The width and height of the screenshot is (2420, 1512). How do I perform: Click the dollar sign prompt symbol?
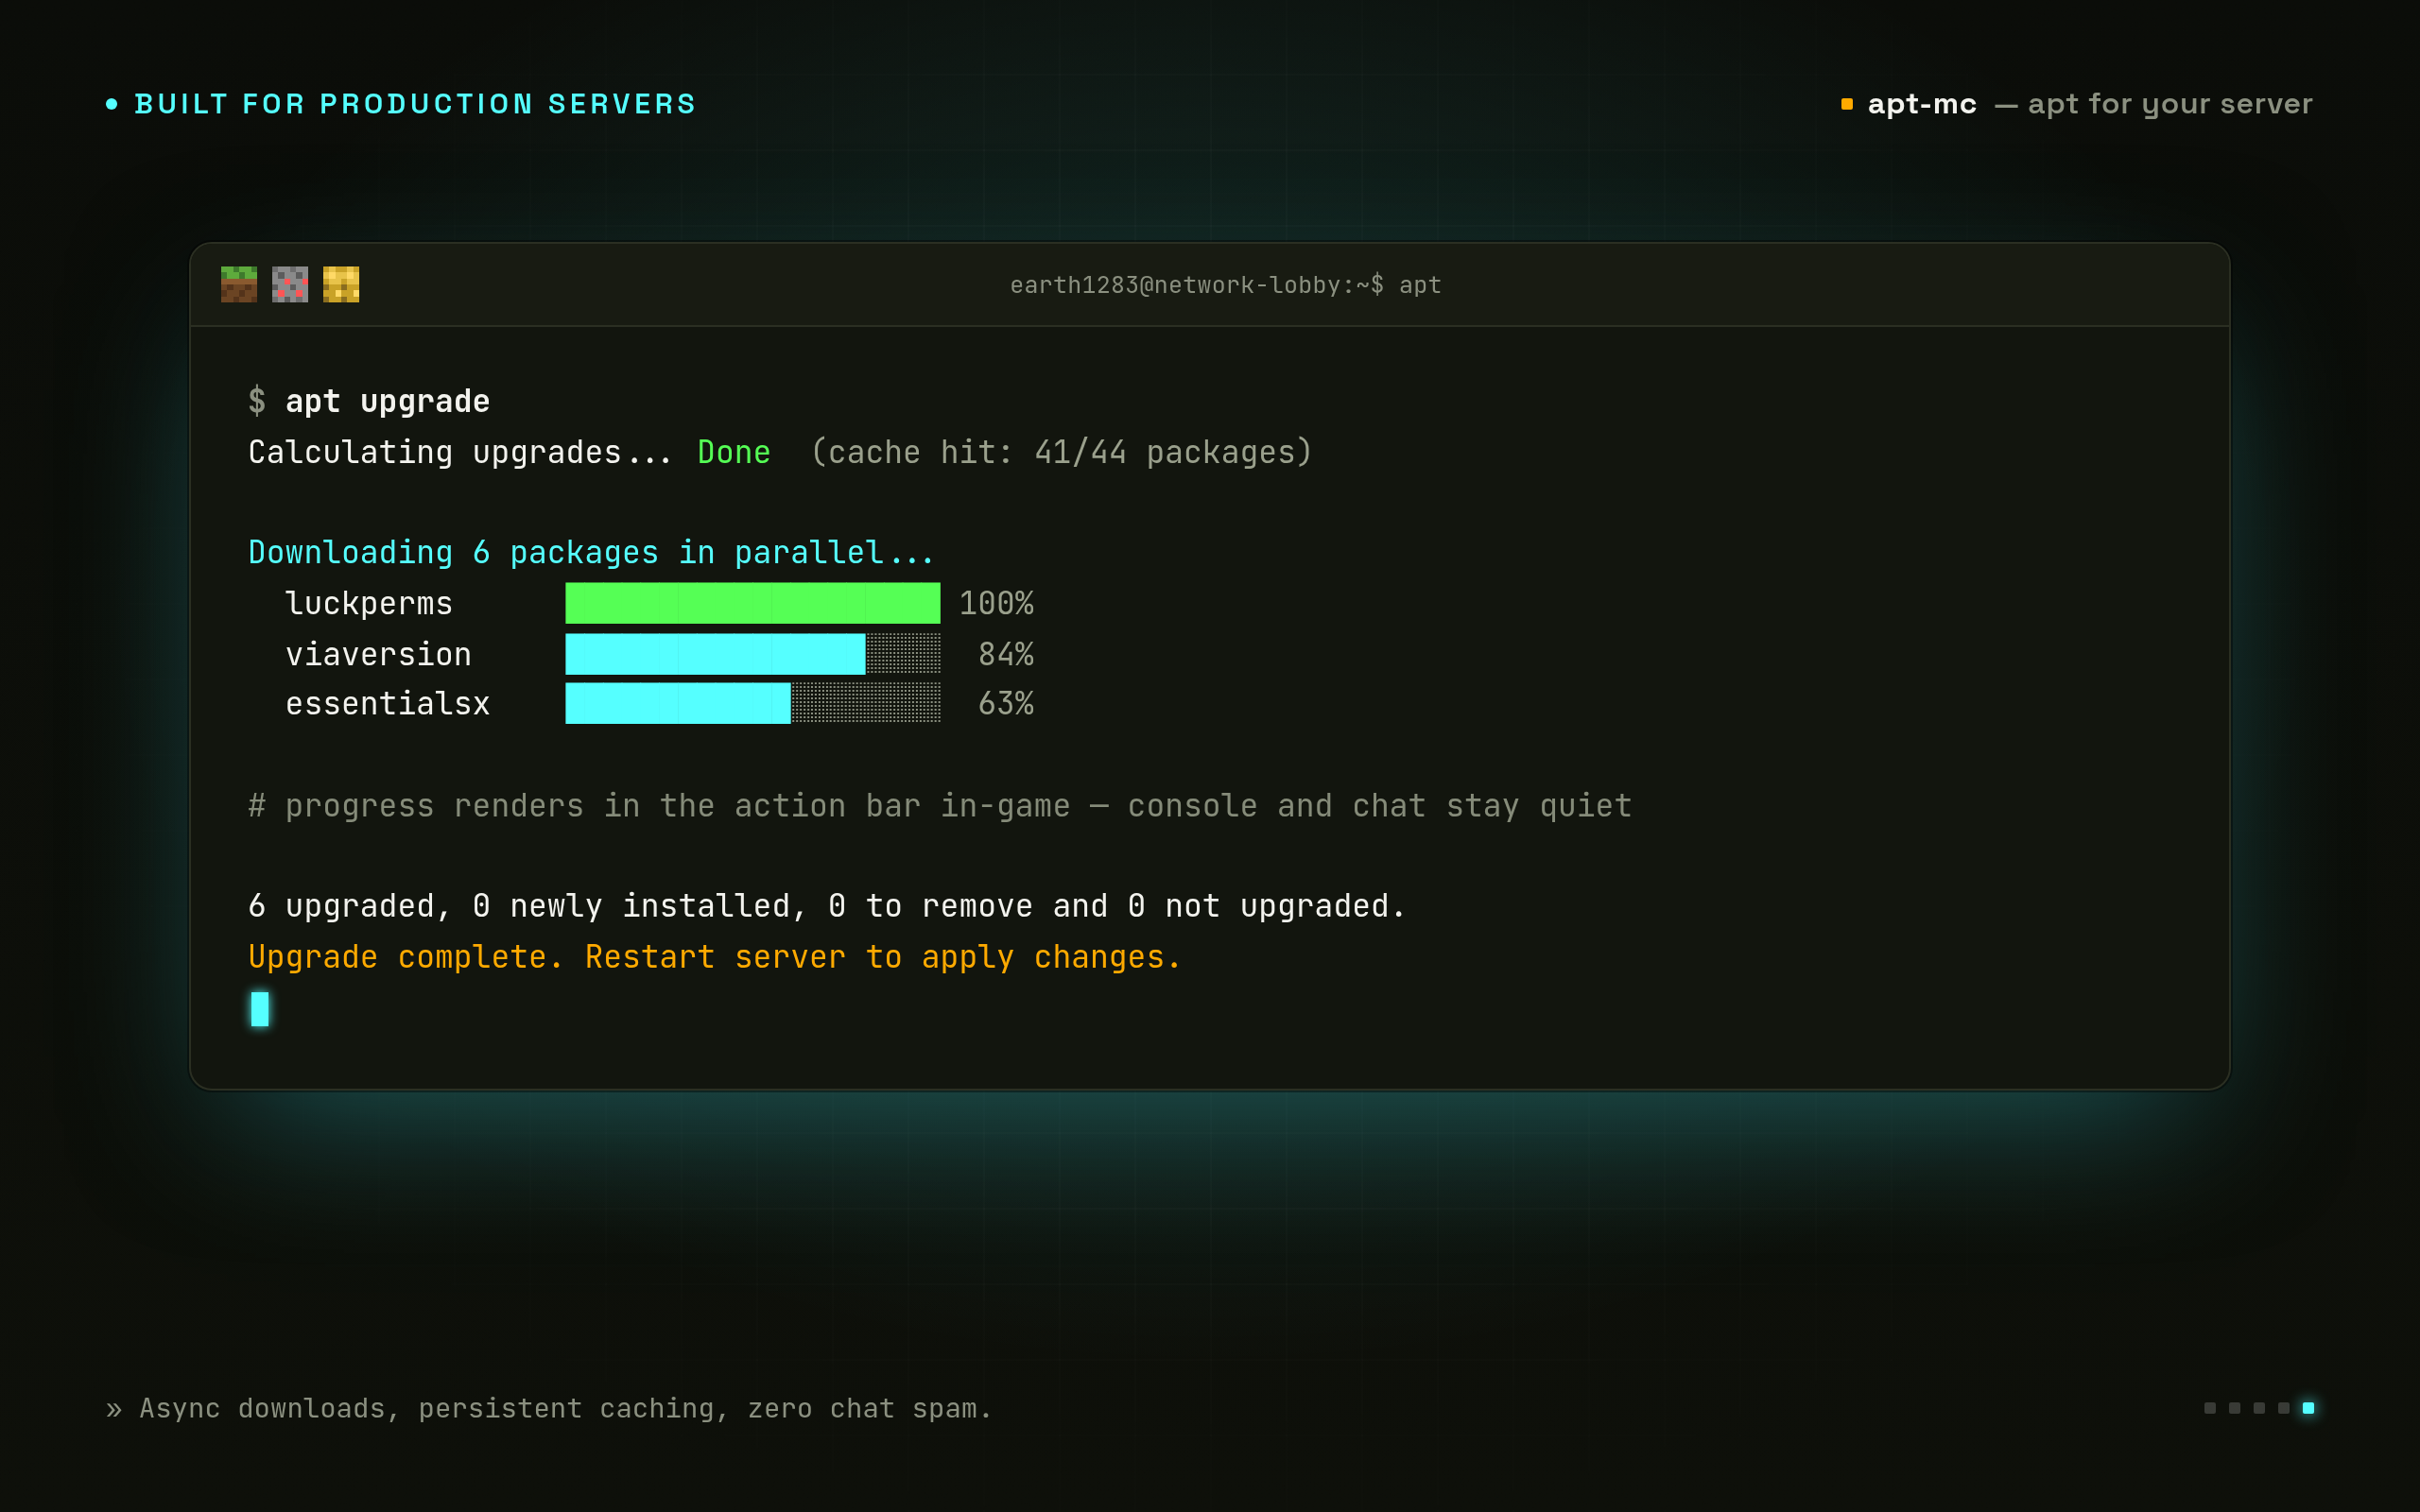(x=257, y=401)
